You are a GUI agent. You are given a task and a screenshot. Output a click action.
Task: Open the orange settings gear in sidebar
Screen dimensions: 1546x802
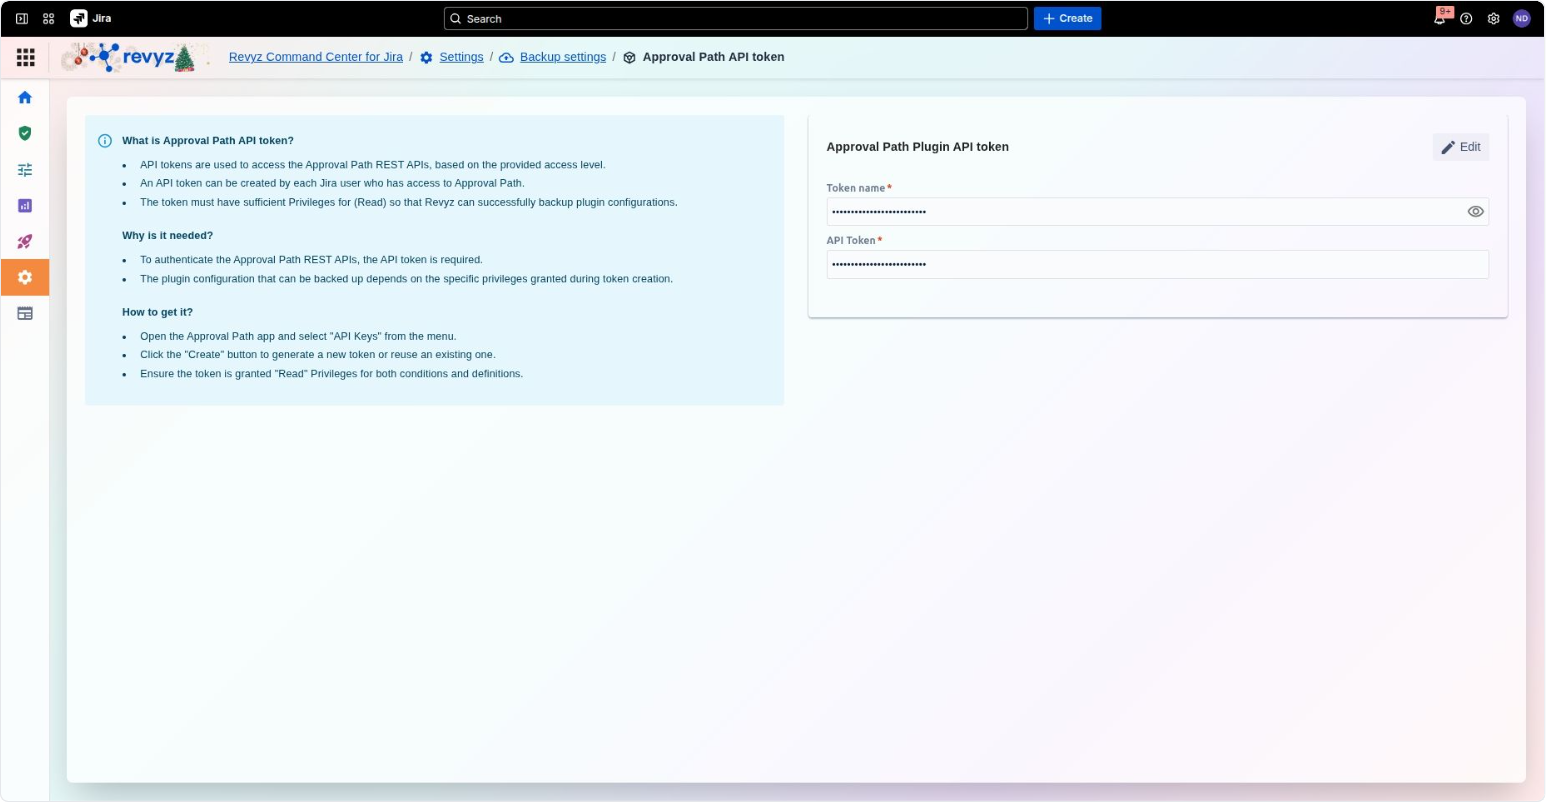[x=25, y=277]
